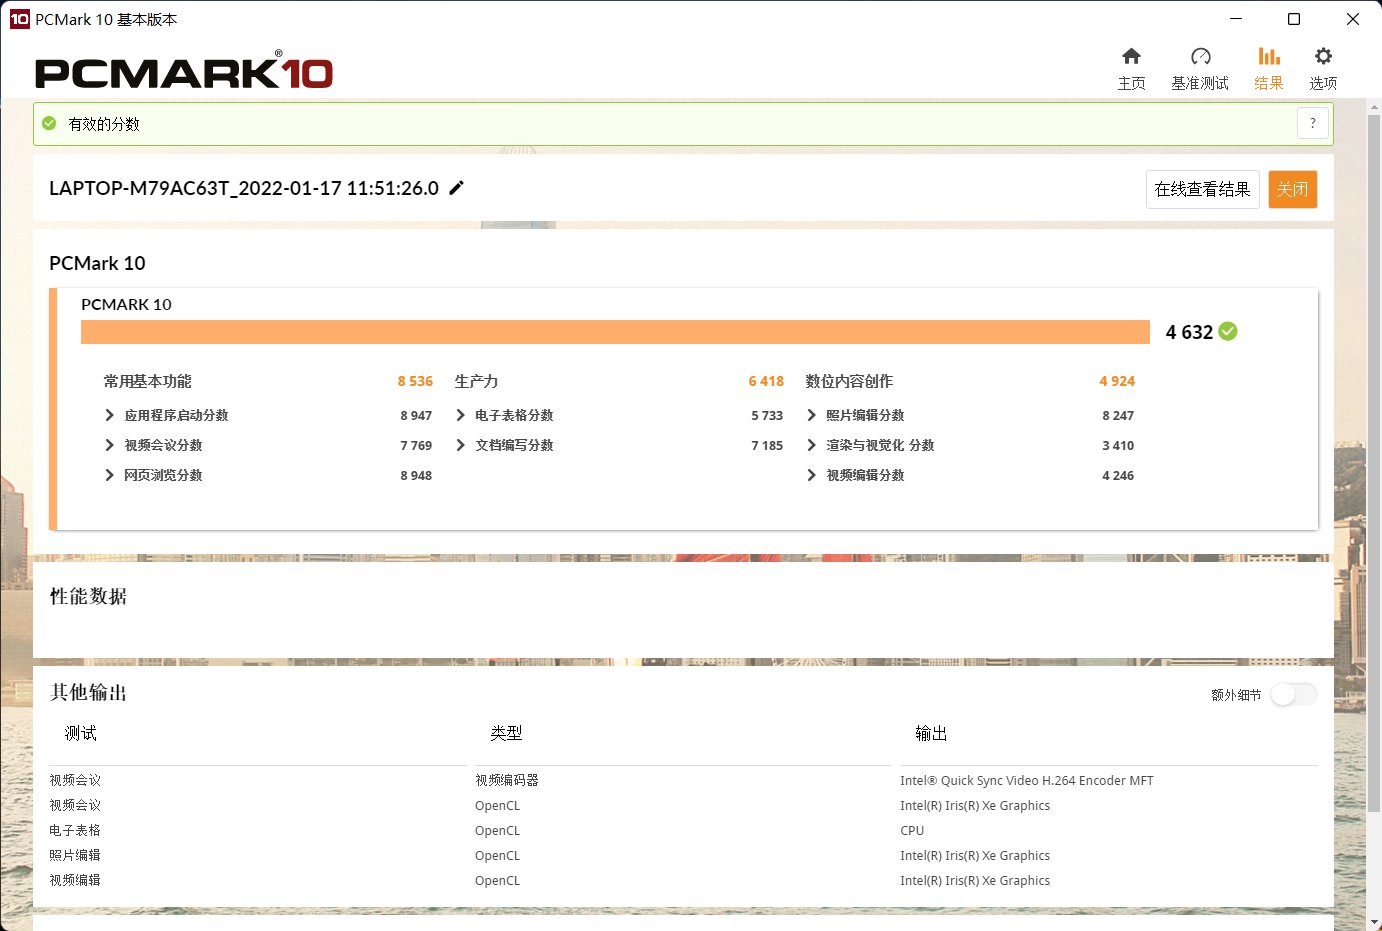Viewport: 1382px width, 931px height.
Task: Expand 应用程序启动分数 row
Action: click(110, 415)
